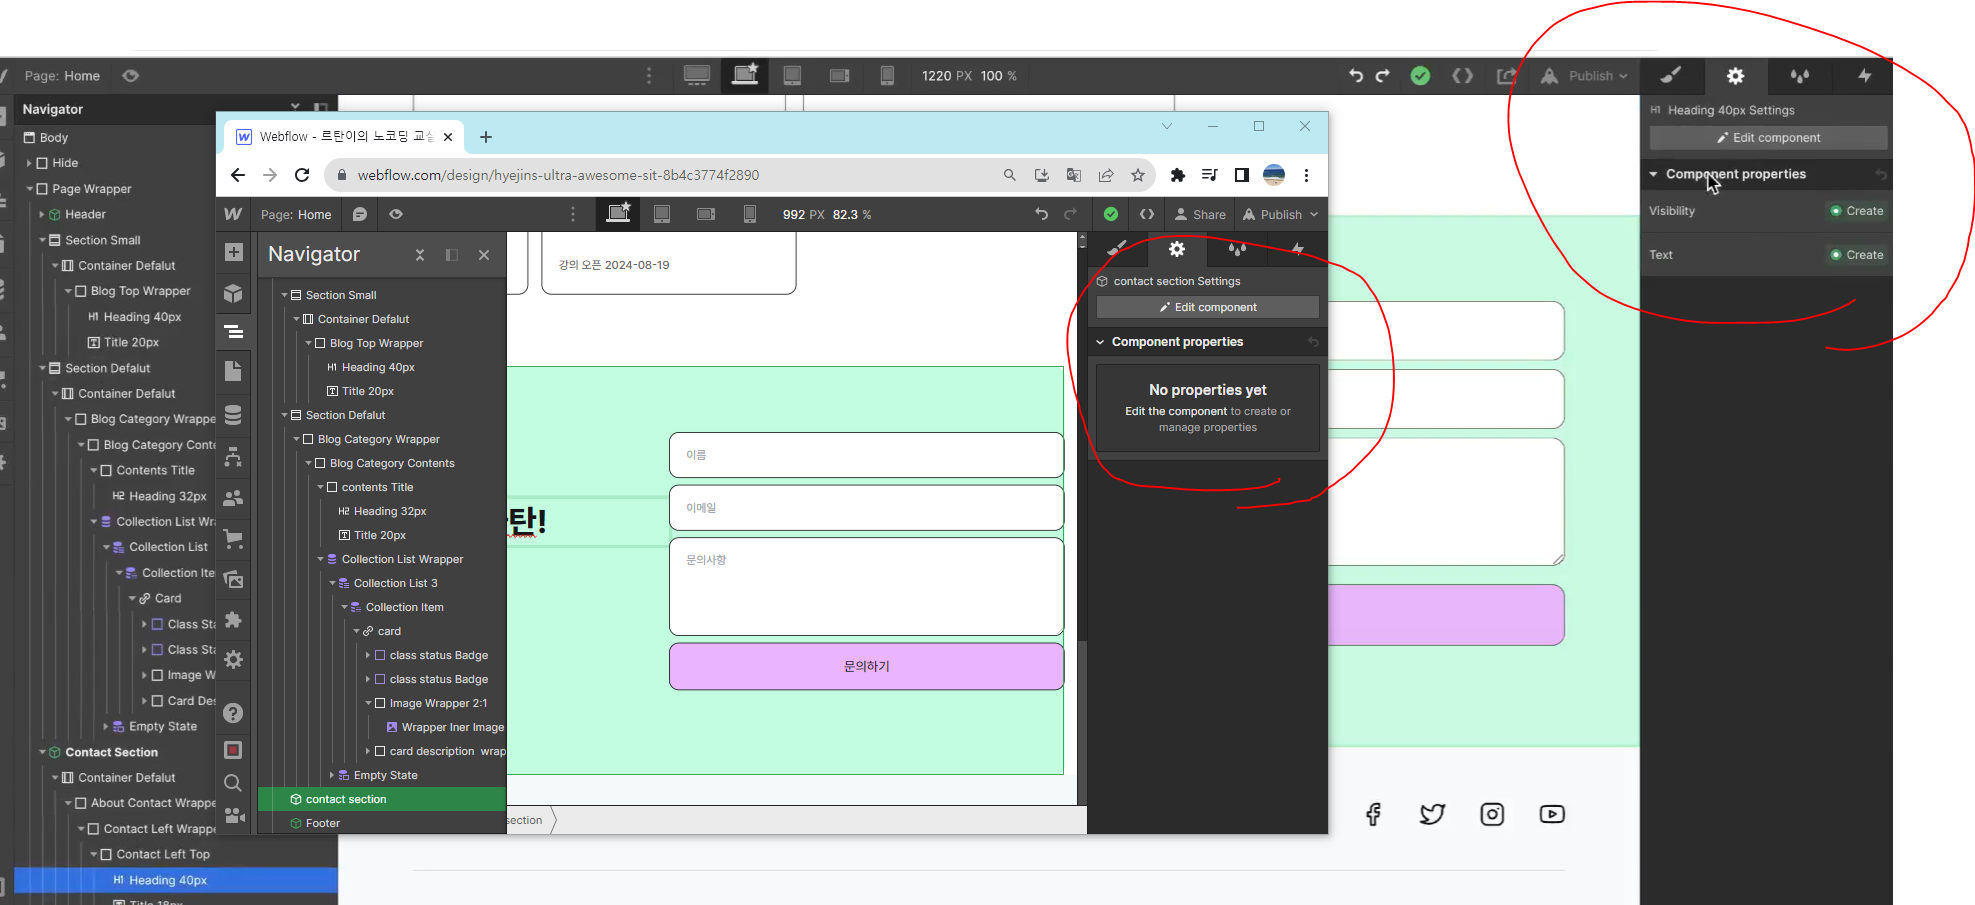Image resolution: width=1975 pixels, height=905 pixels.
Task: Expand Hide item in background Navigator
Action: 30,163
